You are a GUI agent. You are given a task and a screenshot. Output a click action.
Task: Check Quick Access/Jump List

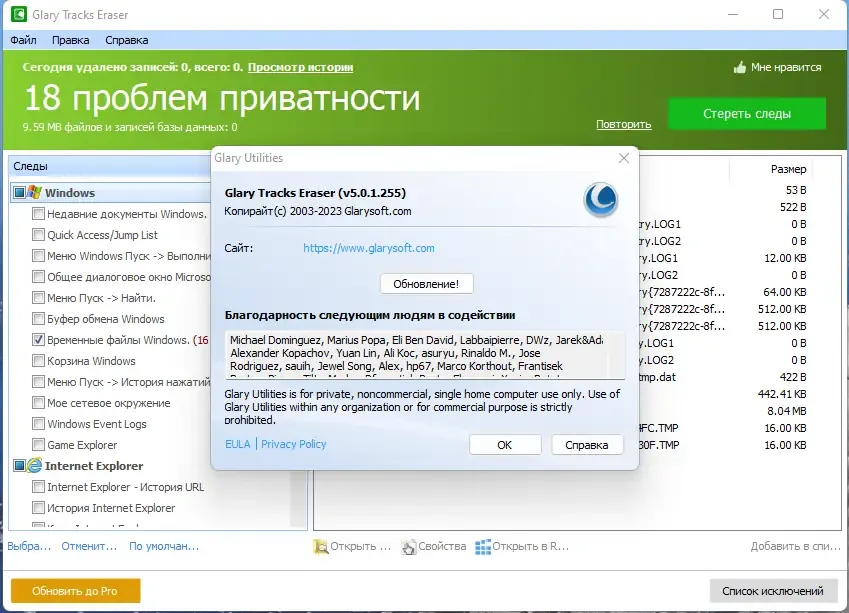38,234
